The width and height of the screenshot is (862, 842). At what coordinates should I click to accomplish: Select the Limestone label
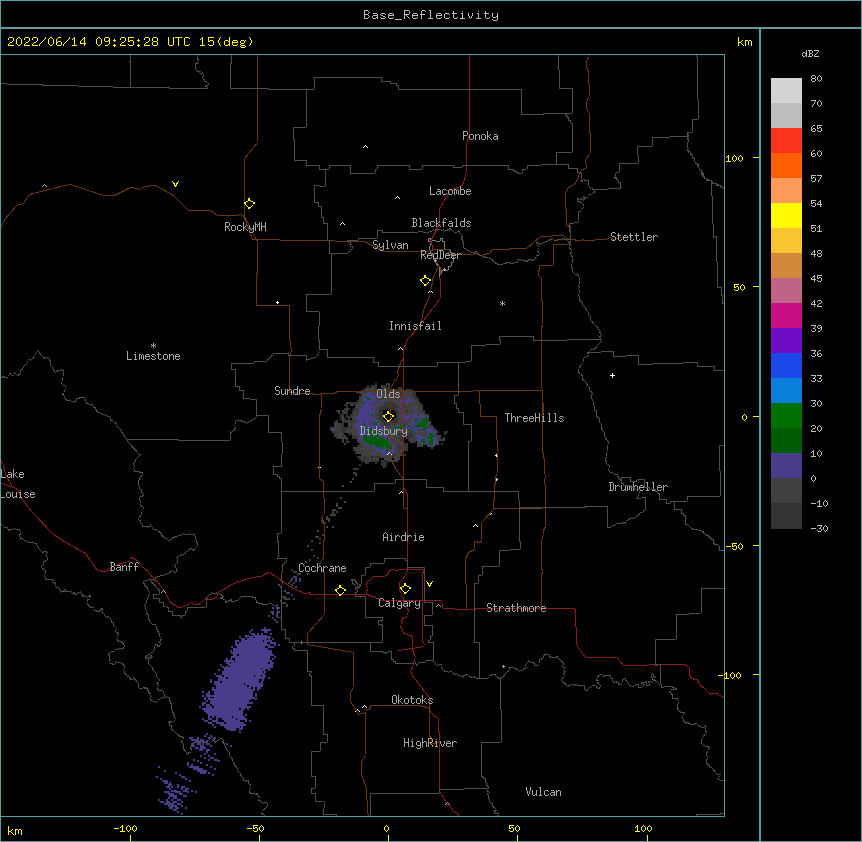(x=153, y=356)
